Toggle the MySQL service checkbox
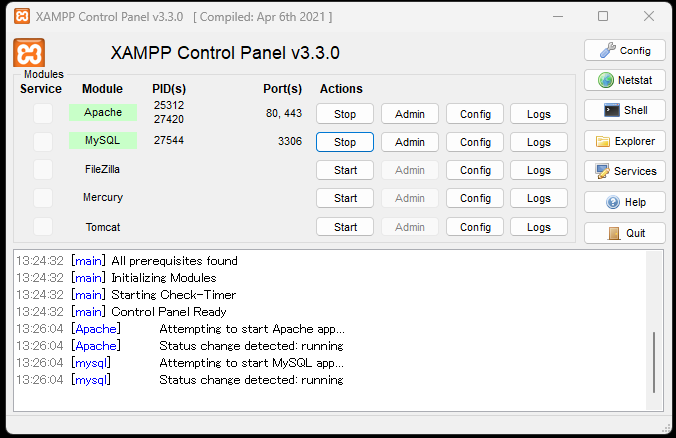The height and width of the screenshot is (438, 676). click(43, 141)
